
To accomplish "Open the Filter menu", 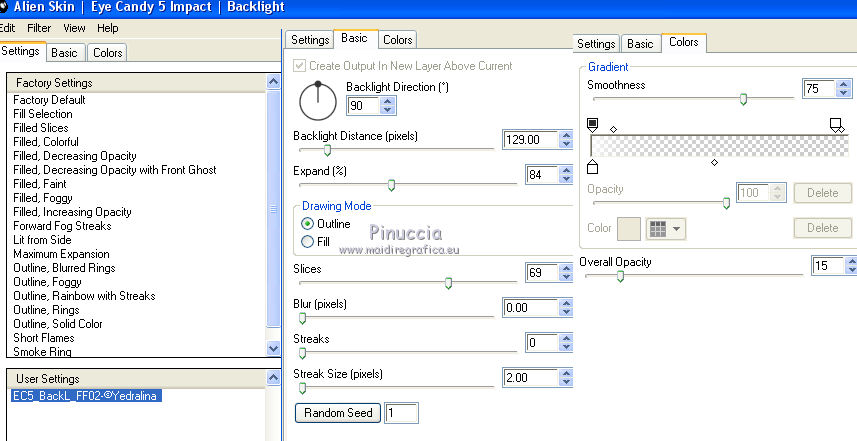I will [x=39, y=28].
